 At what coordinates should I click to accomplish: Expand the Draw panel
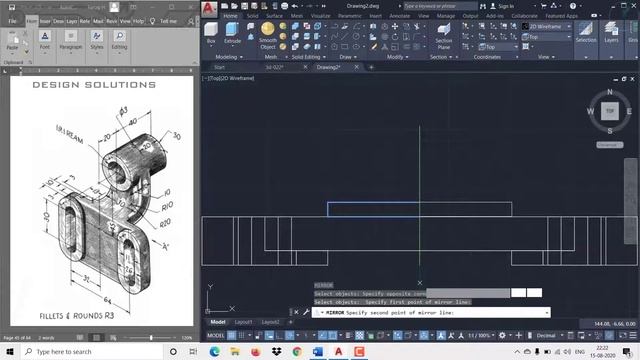348,57
